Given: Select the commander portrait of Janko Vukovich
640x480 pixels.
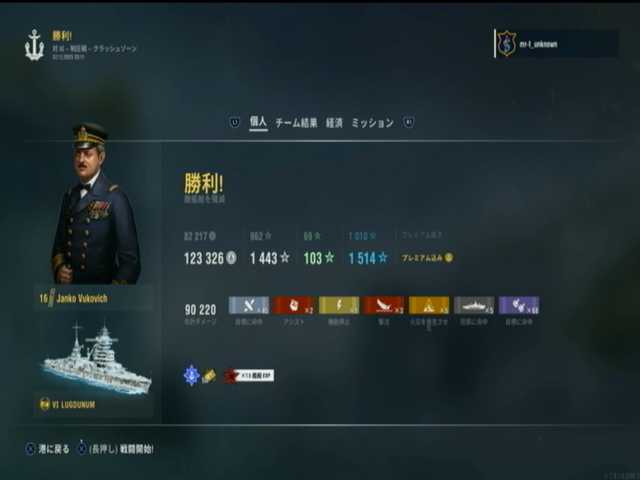Looking at the screenshot, I should 95,203.
